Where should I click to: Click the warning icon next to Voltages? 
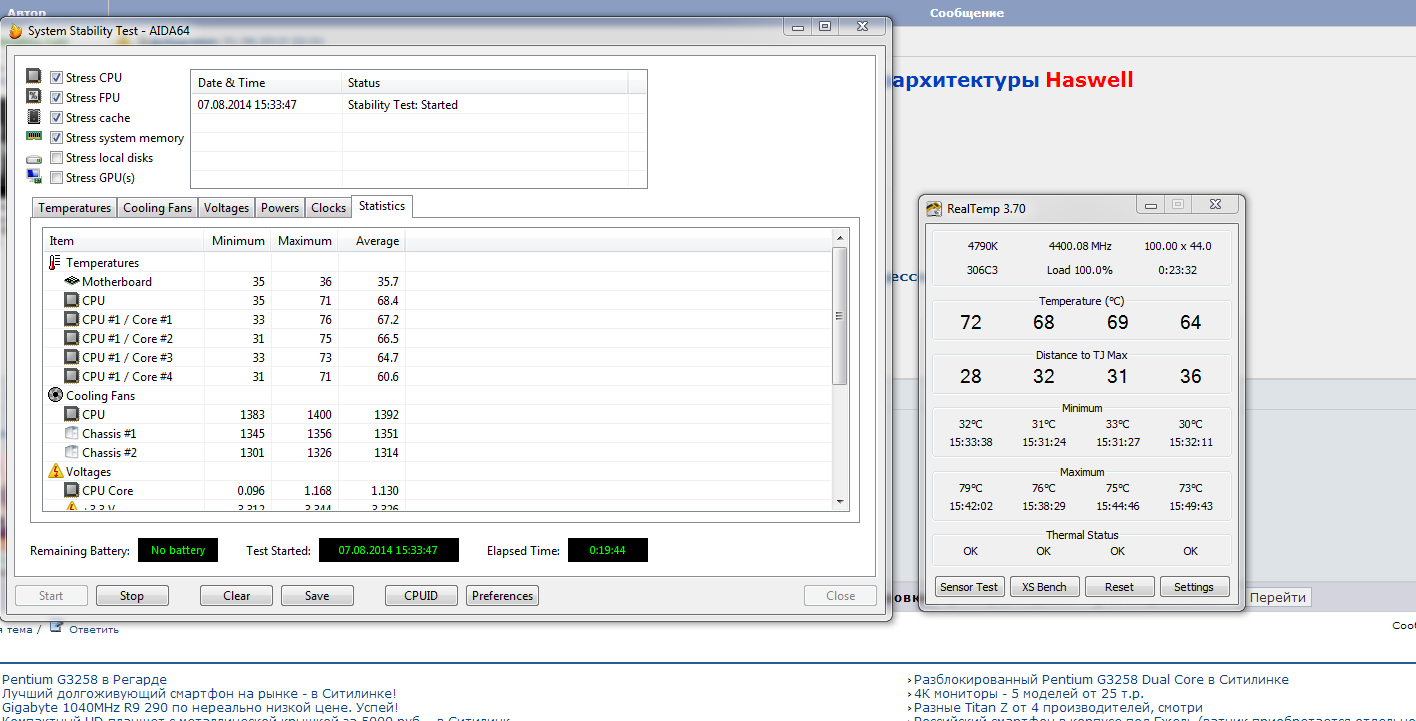55,471
